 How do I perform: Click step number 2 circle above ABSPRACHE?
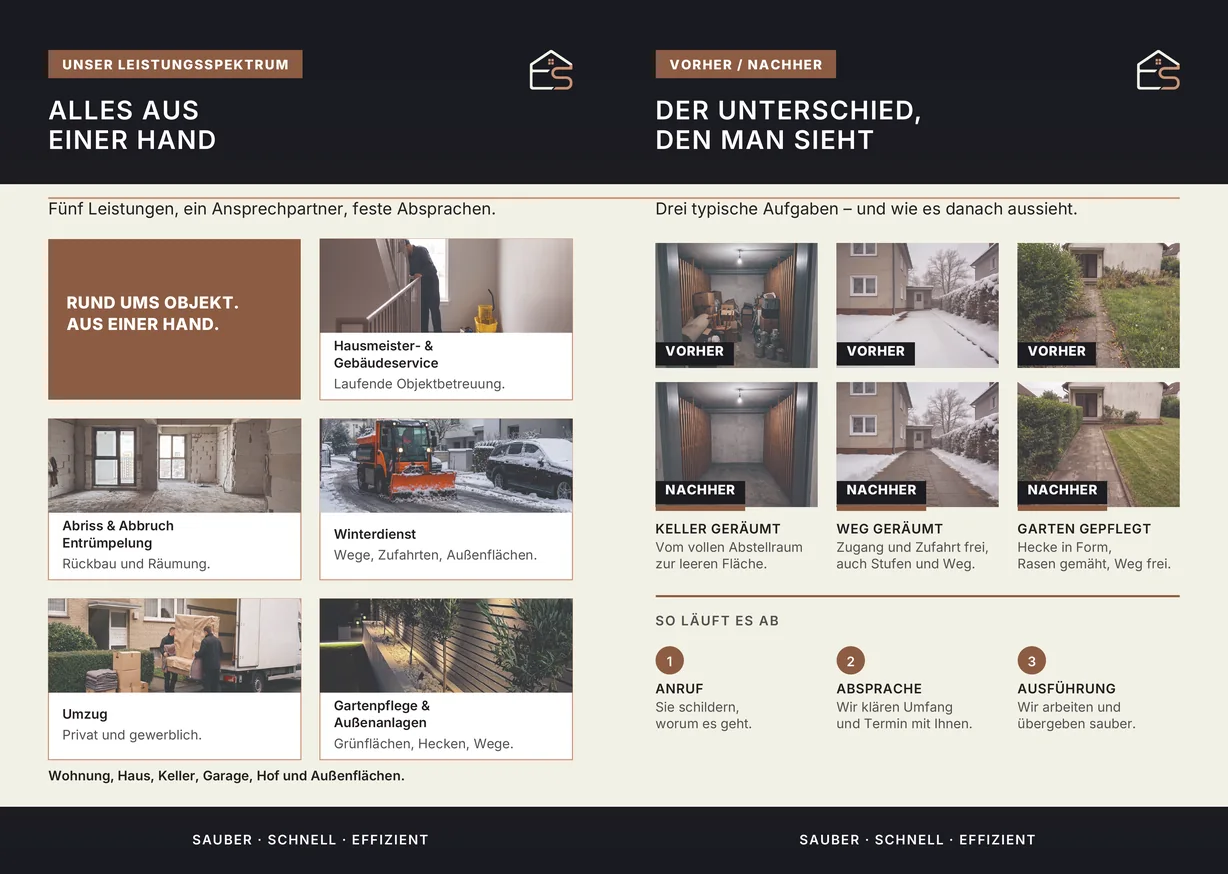(850, 660)
